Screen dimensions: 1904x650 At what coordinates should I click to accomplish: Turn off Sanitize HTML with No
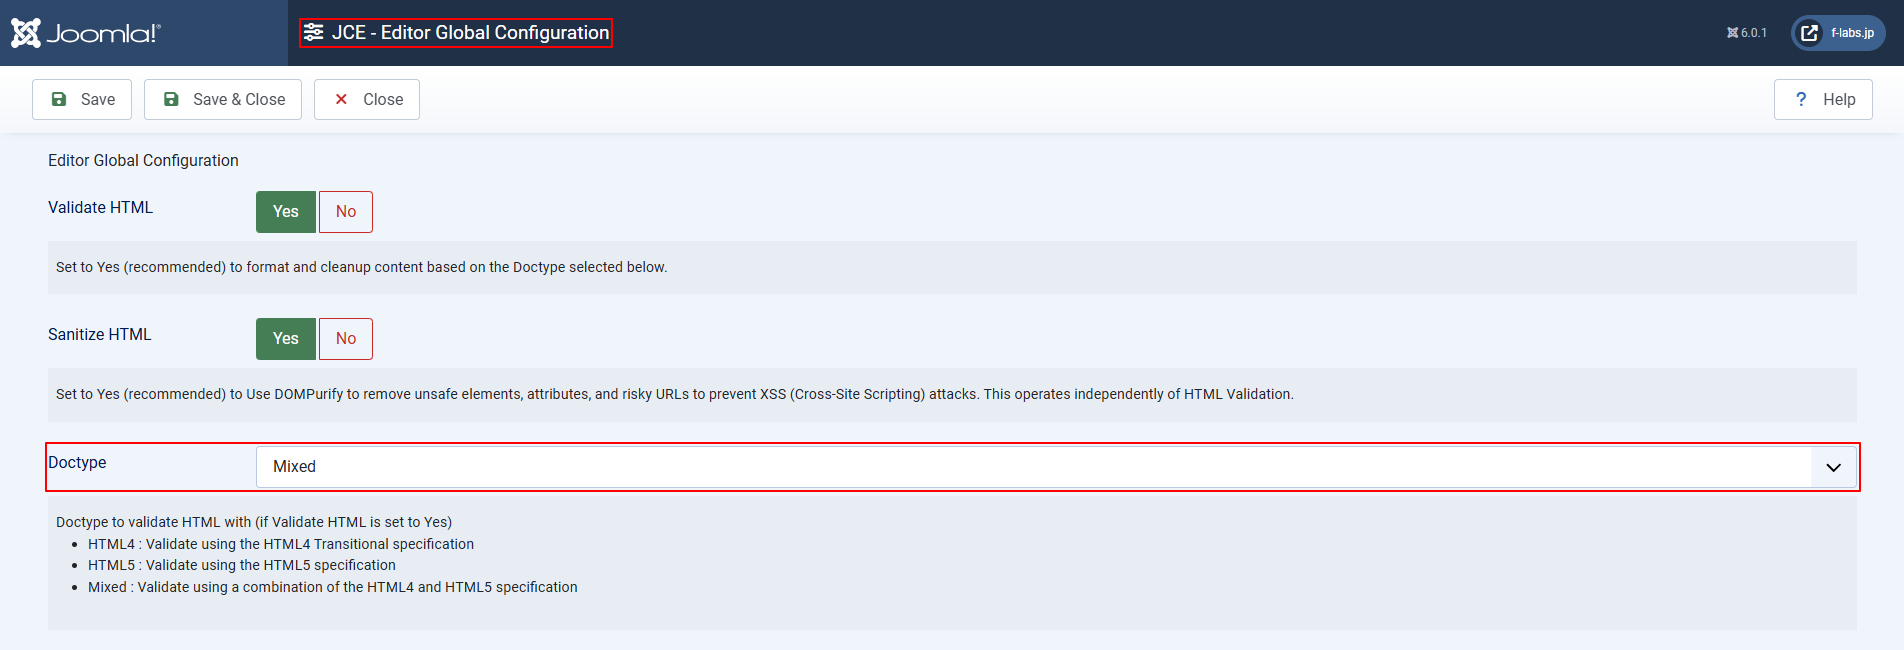(x=346, y=339)
